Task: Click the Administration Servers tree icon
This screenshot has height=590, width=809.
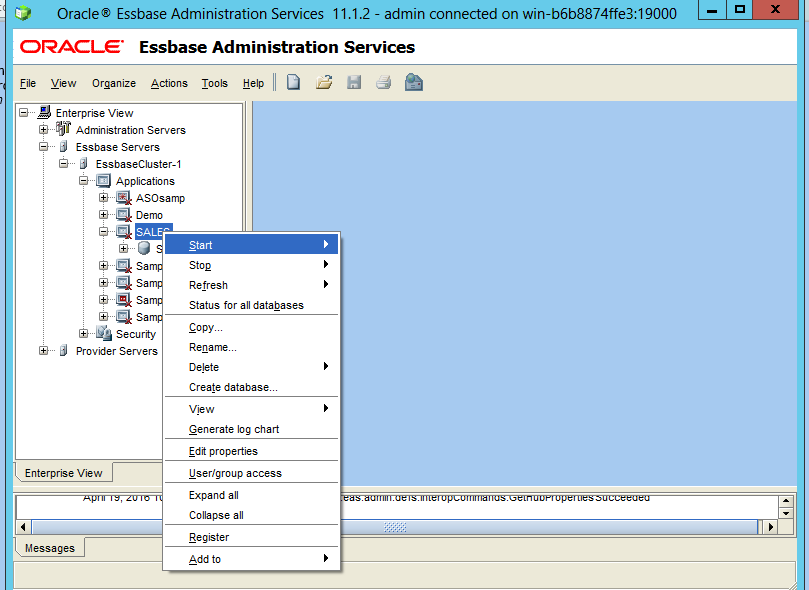Action: pyautogui.click(x=63, y=128)
